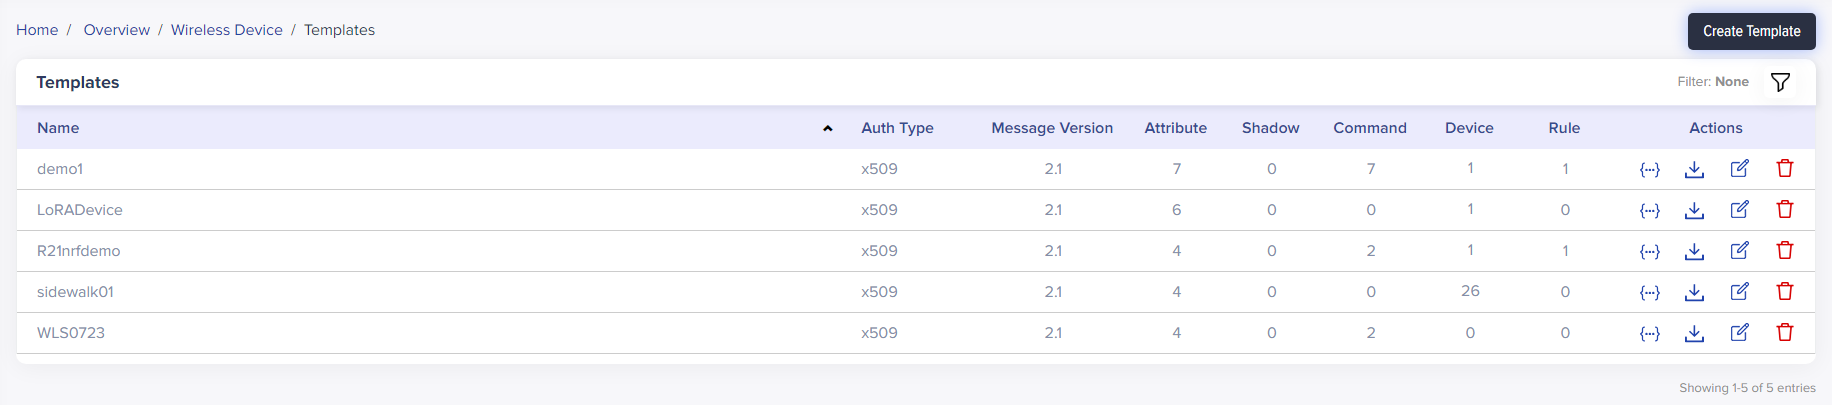This screenshot has width=1832, height=405.
Task: Open the R21nrfdemo template name
Action: coord(79,251)
